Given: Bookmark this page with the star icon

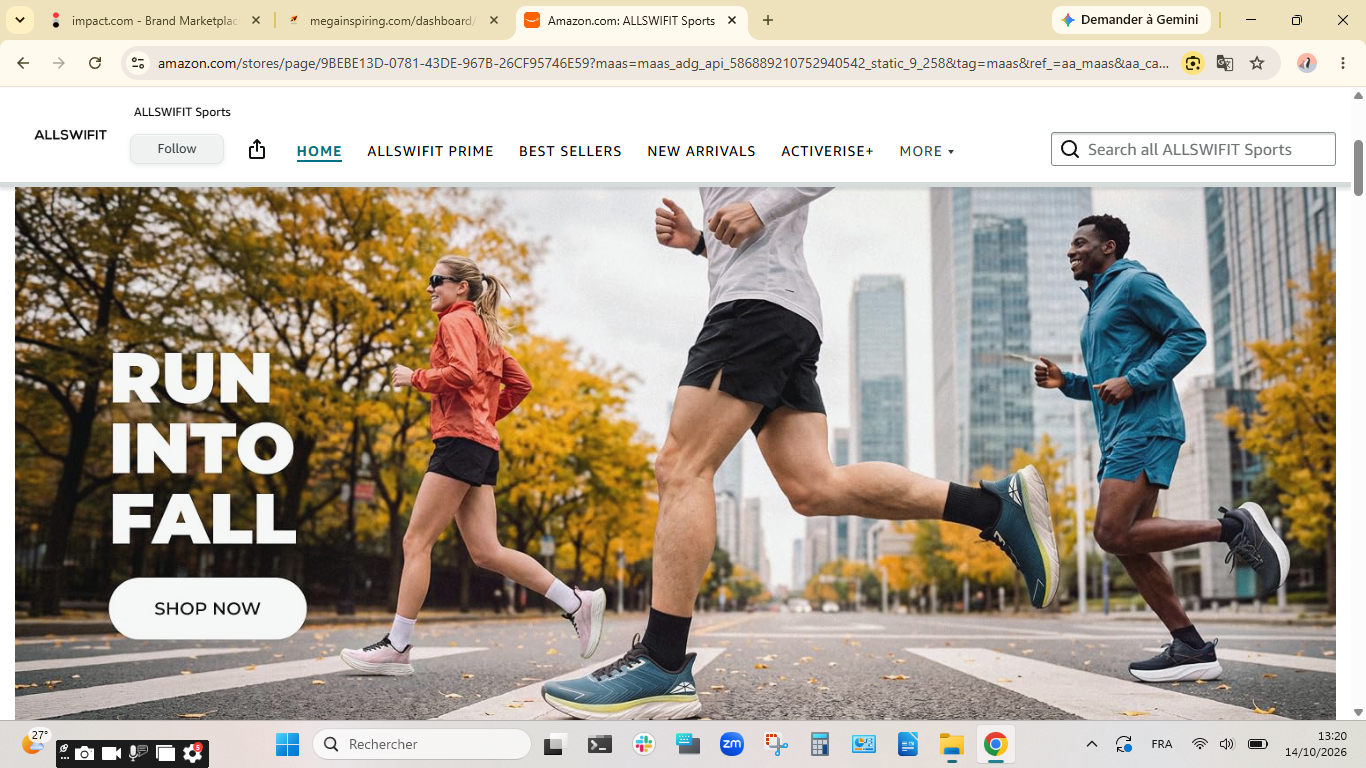Looking at the screenshot, I should tap(1257, 63).
